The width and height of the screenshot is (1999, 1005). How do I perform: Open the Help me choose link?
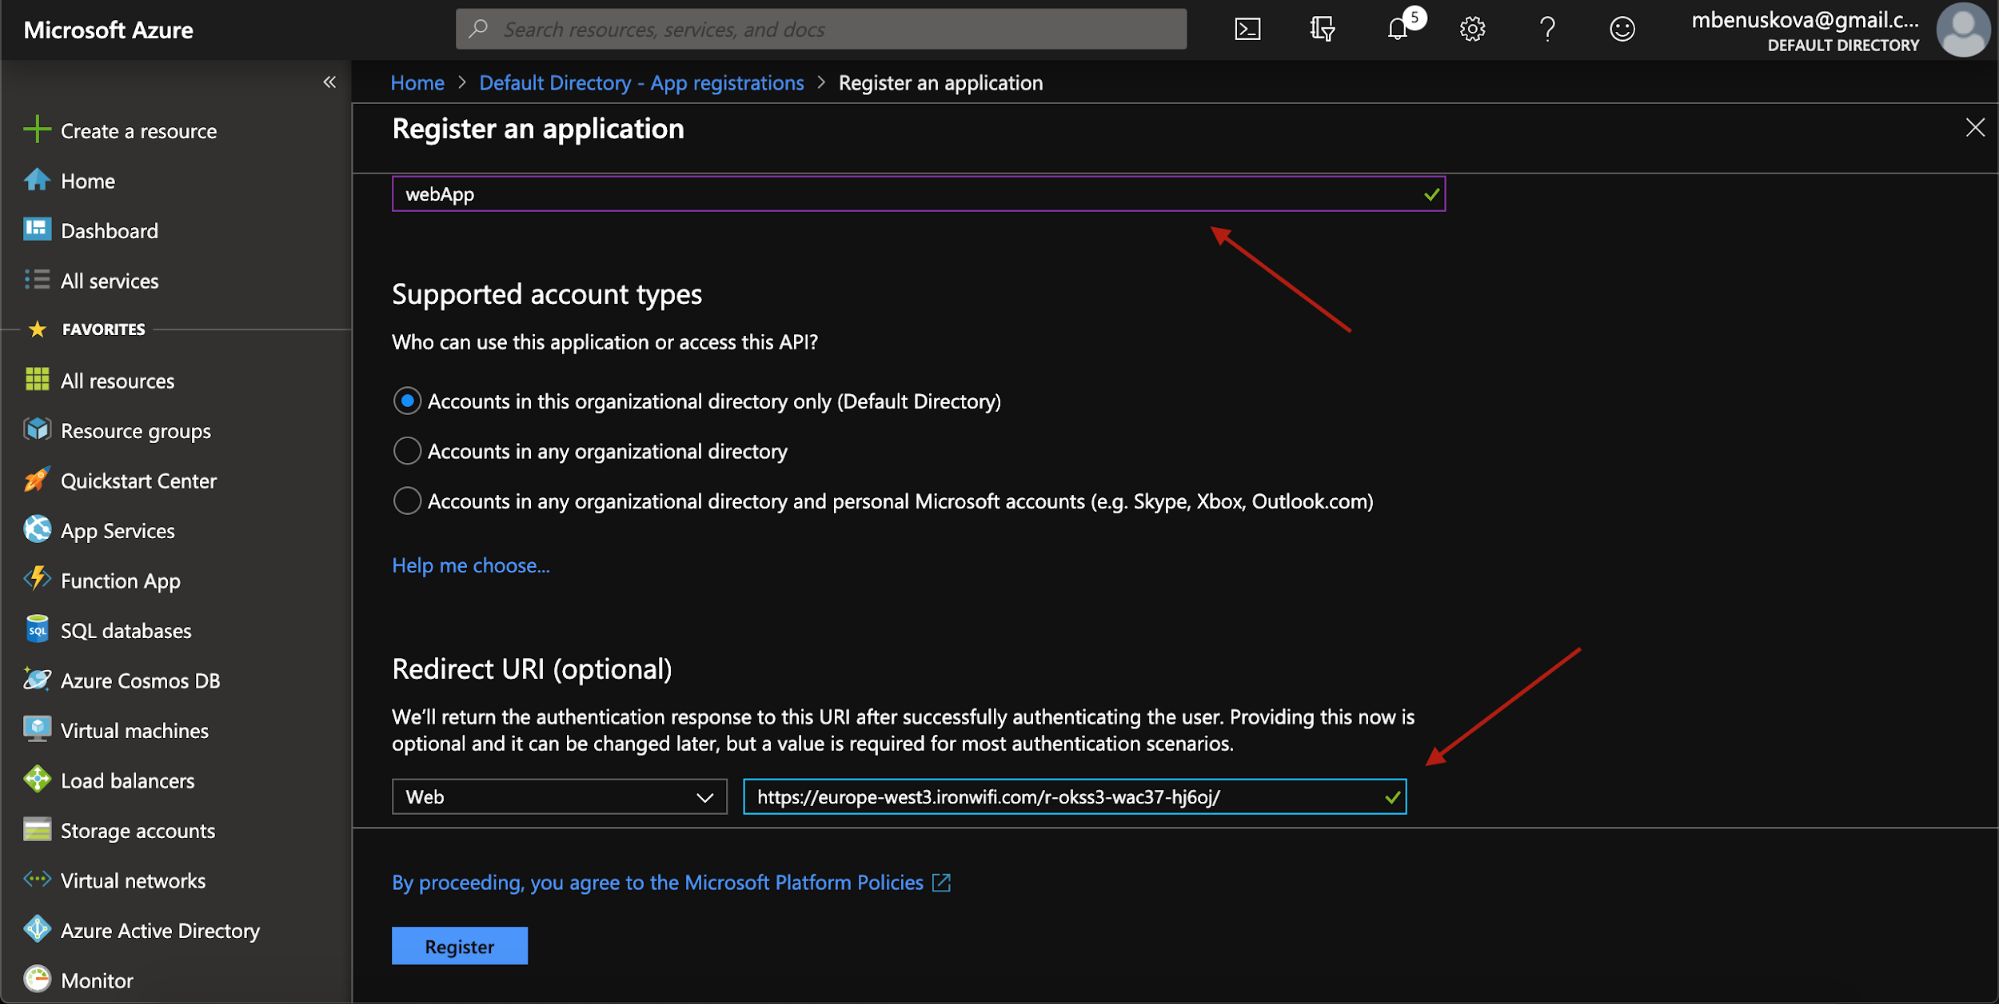pos(470,565)
